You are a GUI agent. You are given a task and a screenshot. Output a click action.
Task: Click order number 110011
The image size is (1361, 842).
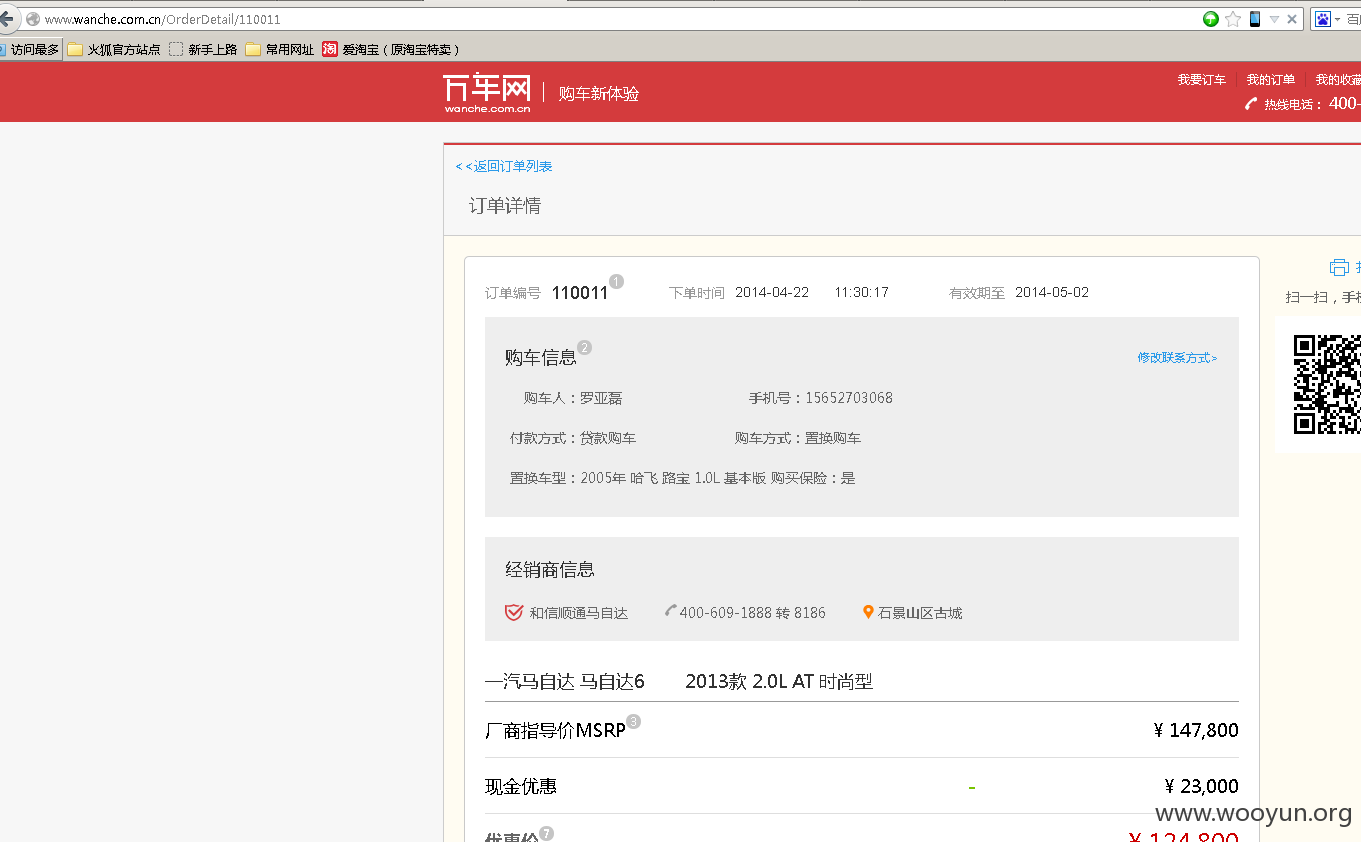580,293
